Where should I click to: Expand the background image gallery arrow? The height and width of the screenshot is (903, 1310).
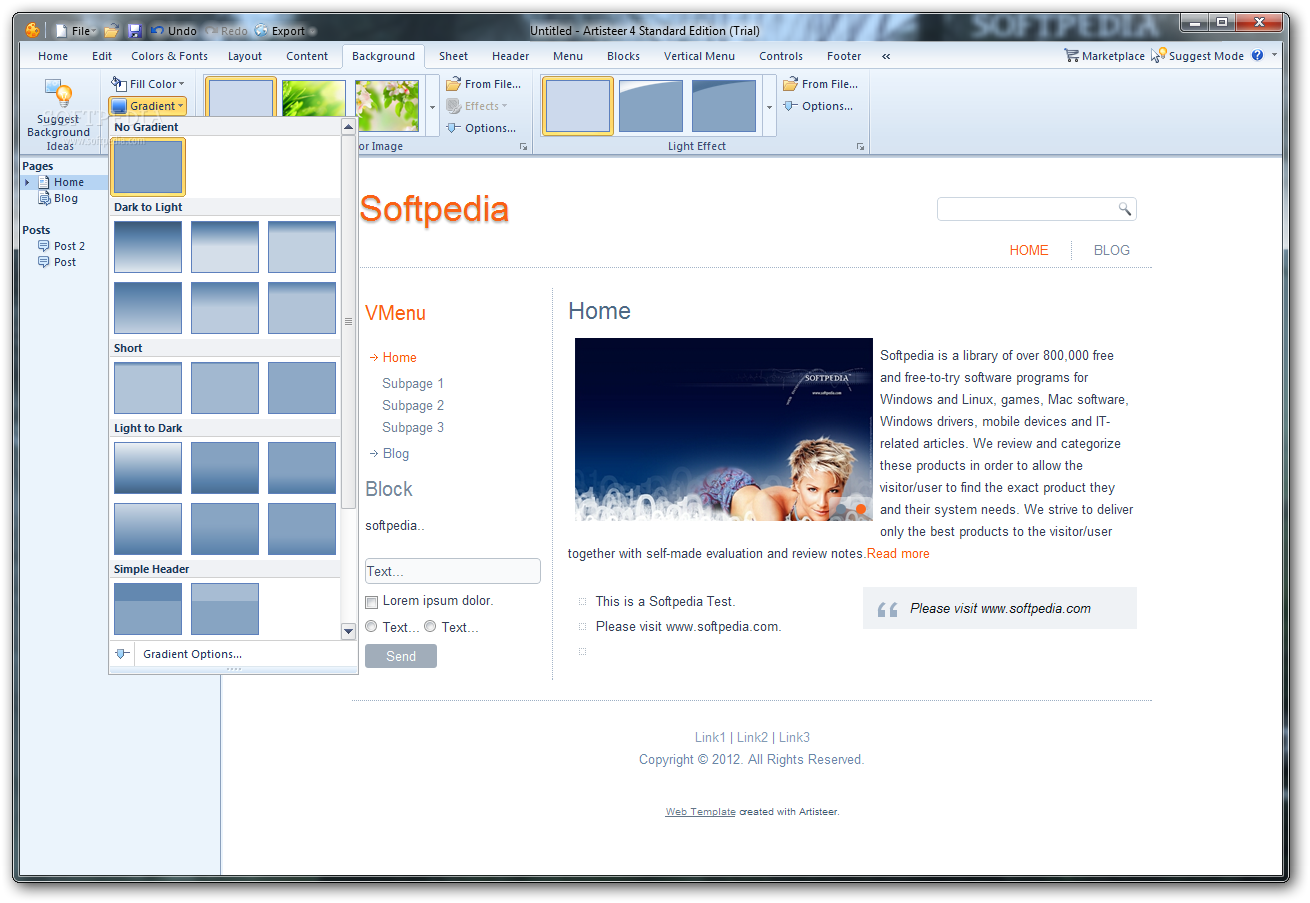click(433, 107)
